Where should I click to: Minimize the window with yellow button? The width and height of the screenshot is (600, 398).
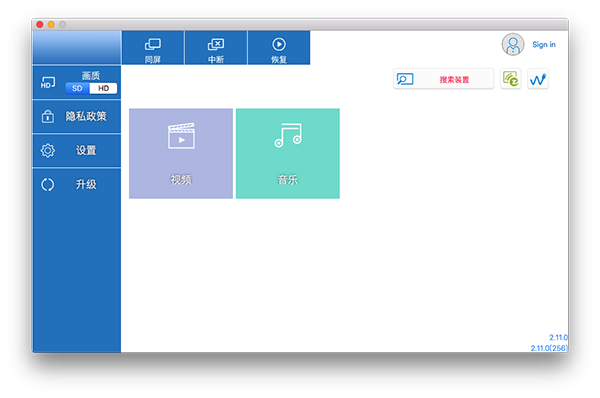pos(51,24)
